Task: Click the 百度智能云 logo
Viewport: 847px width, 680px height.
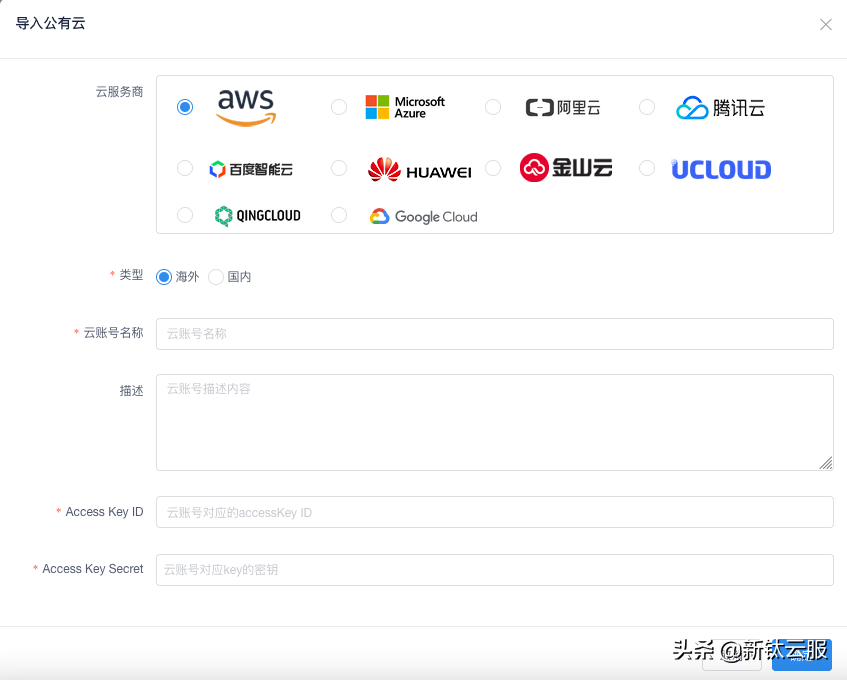Action: click(251, 169)
